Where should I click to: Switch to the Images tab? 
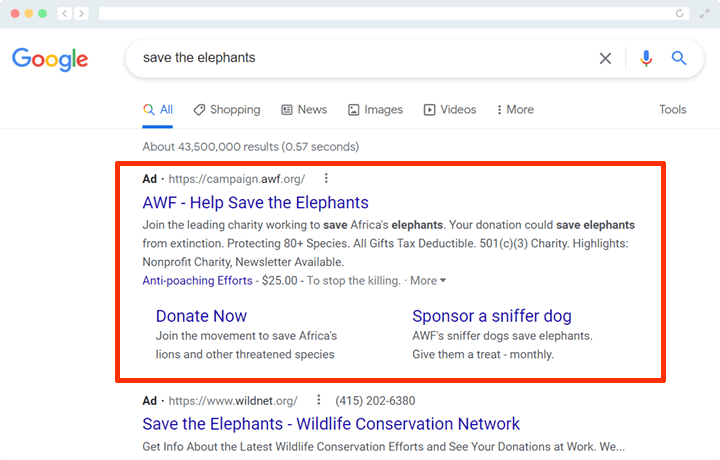click(375, 110)
